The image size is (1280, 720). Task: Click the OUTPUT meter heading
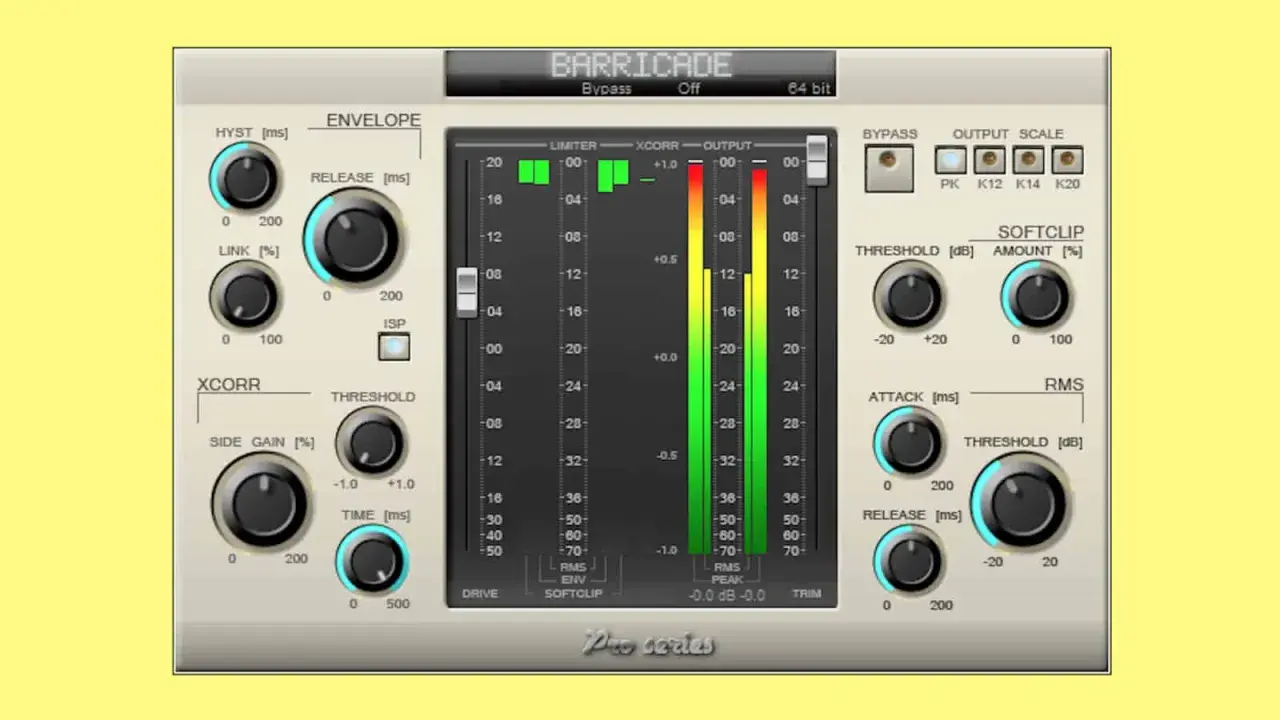[x=727, y=146]
